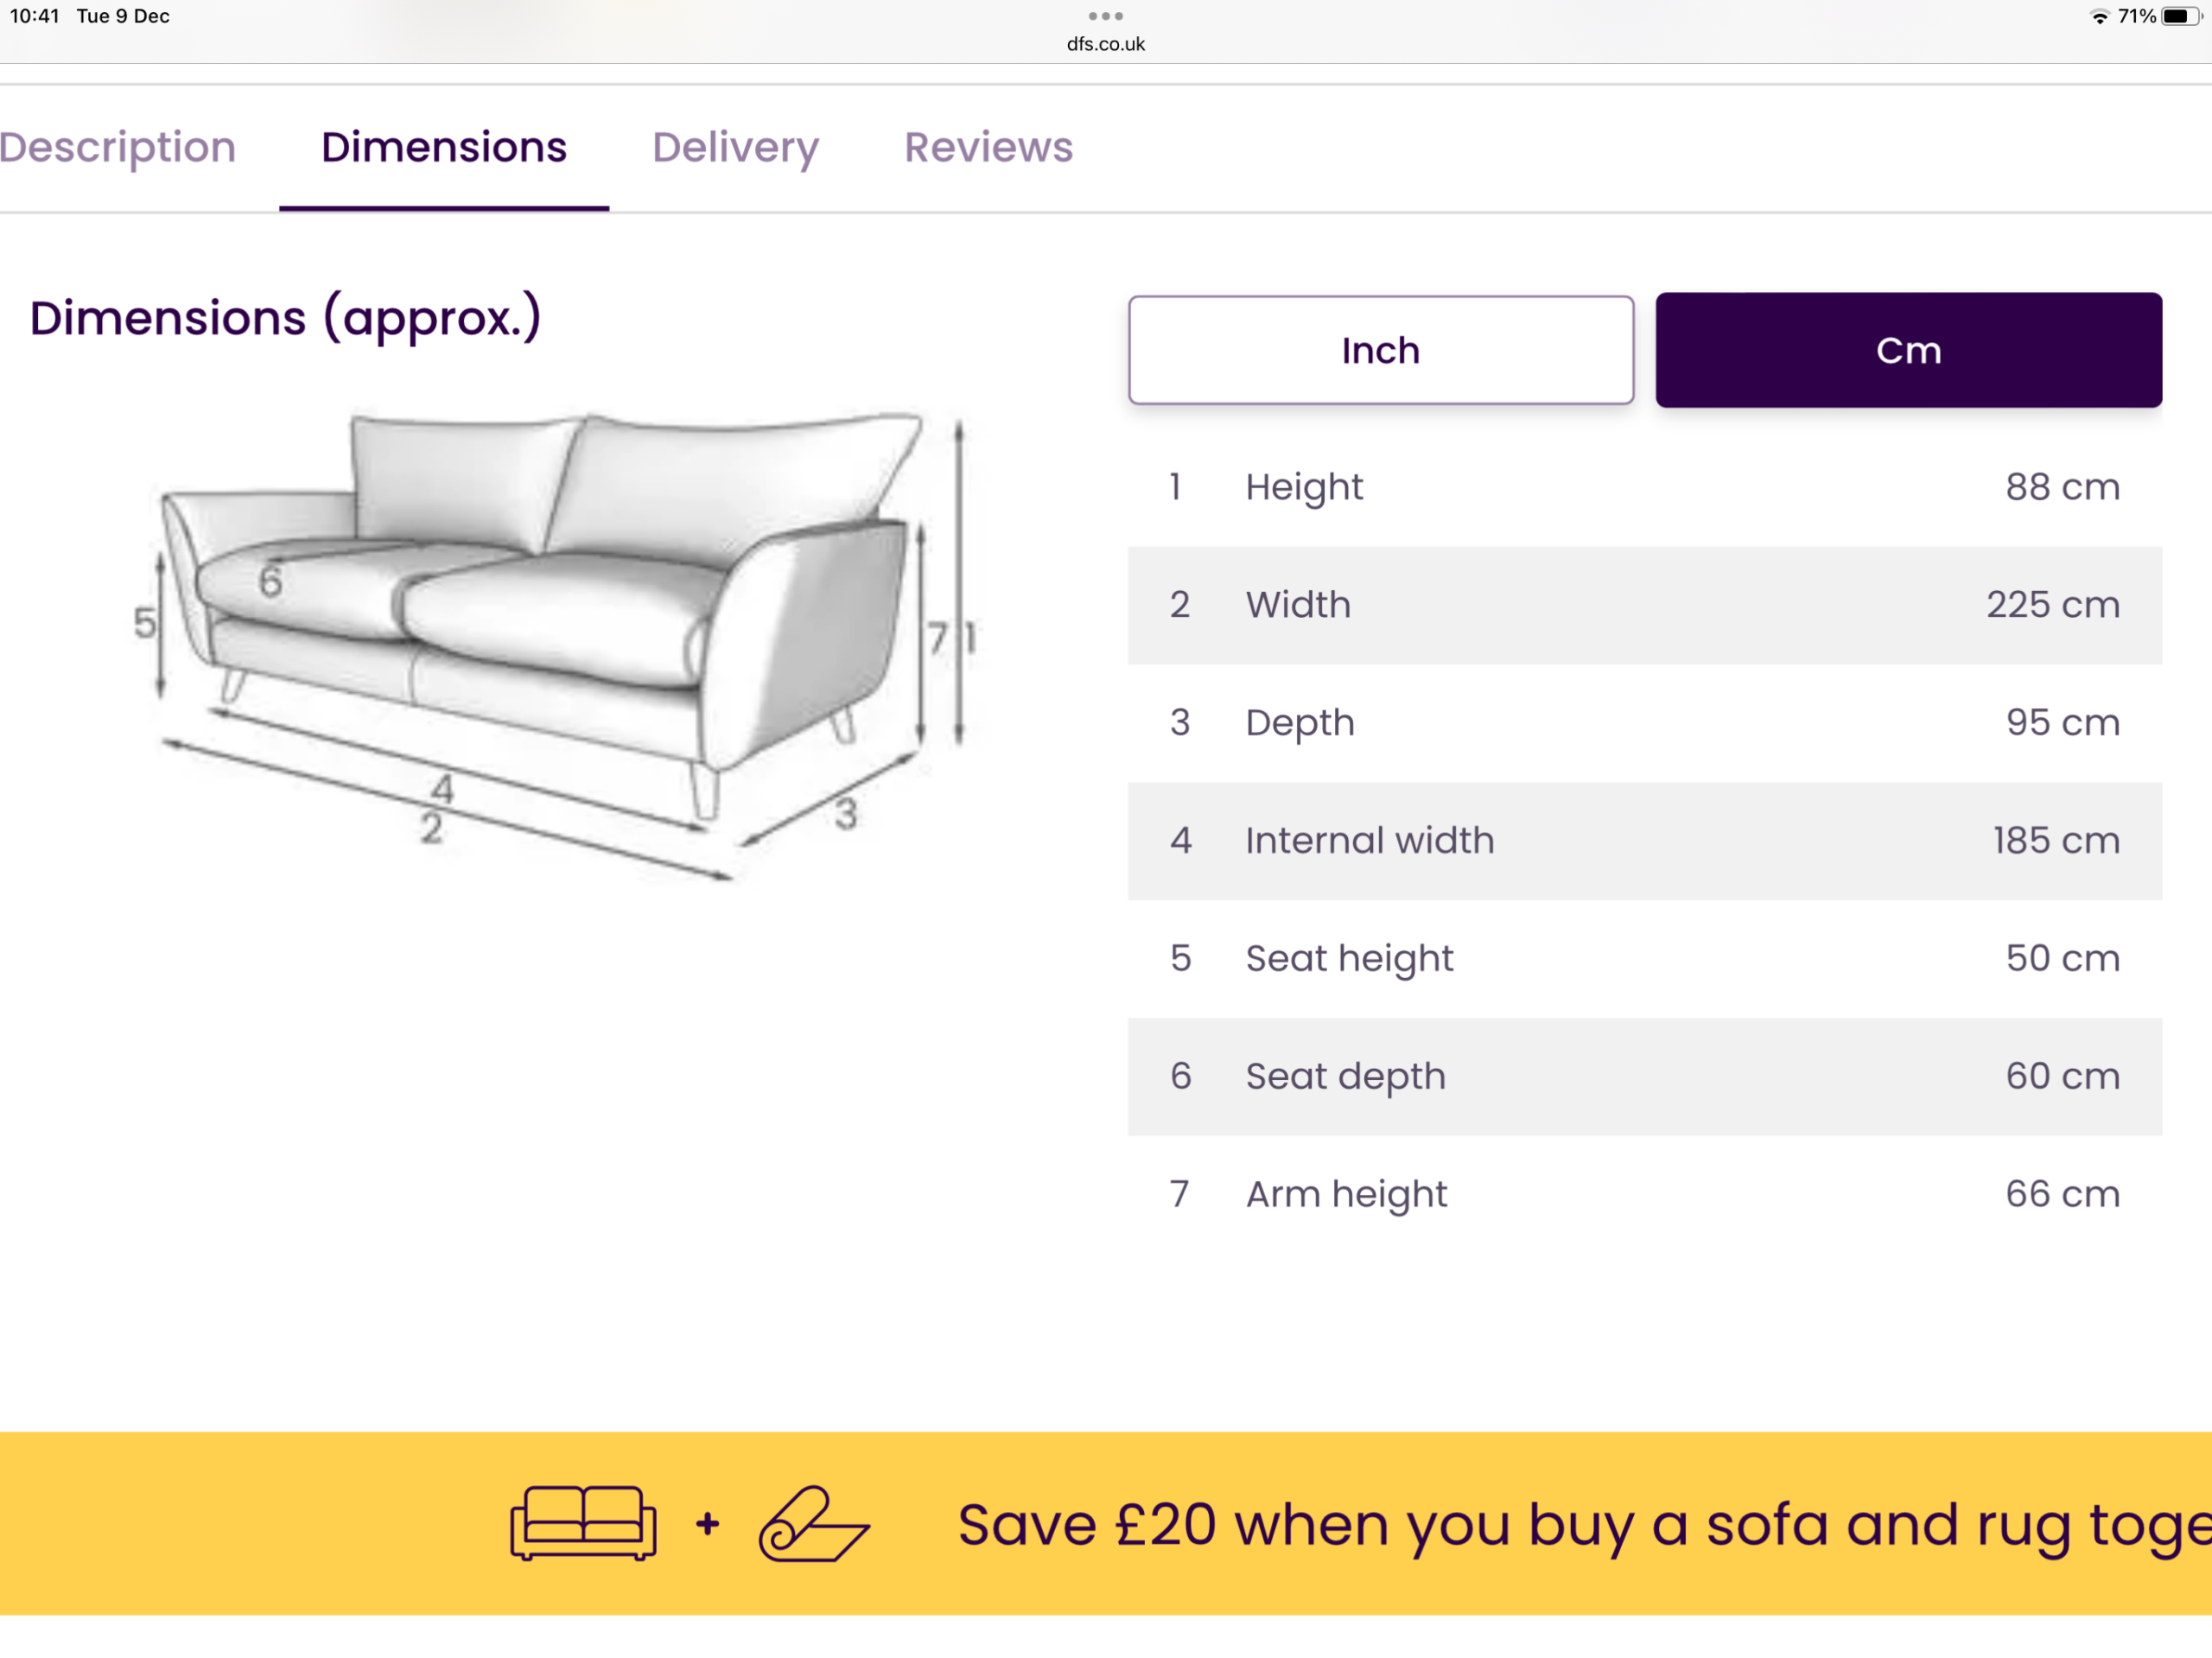Select the Width 225 cm row

pyautogui.click(x=1644, y=605)
